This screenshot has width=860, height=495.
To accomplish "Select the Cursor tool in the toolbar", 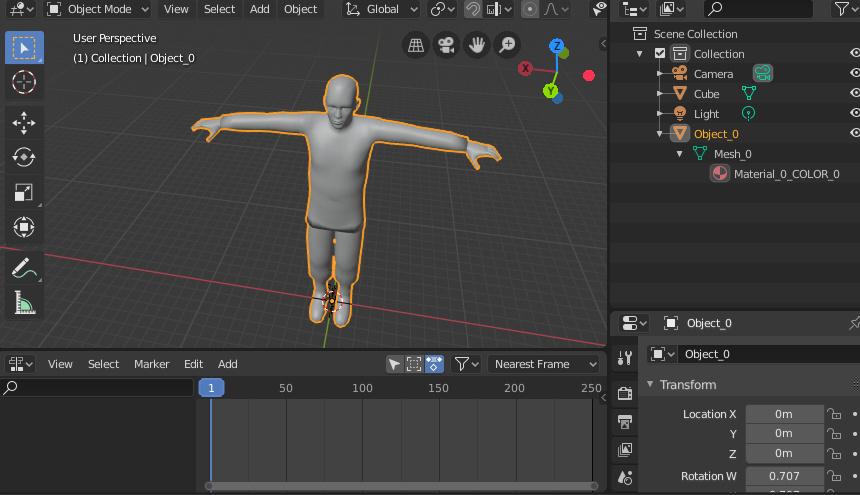I will coord(24,82).
